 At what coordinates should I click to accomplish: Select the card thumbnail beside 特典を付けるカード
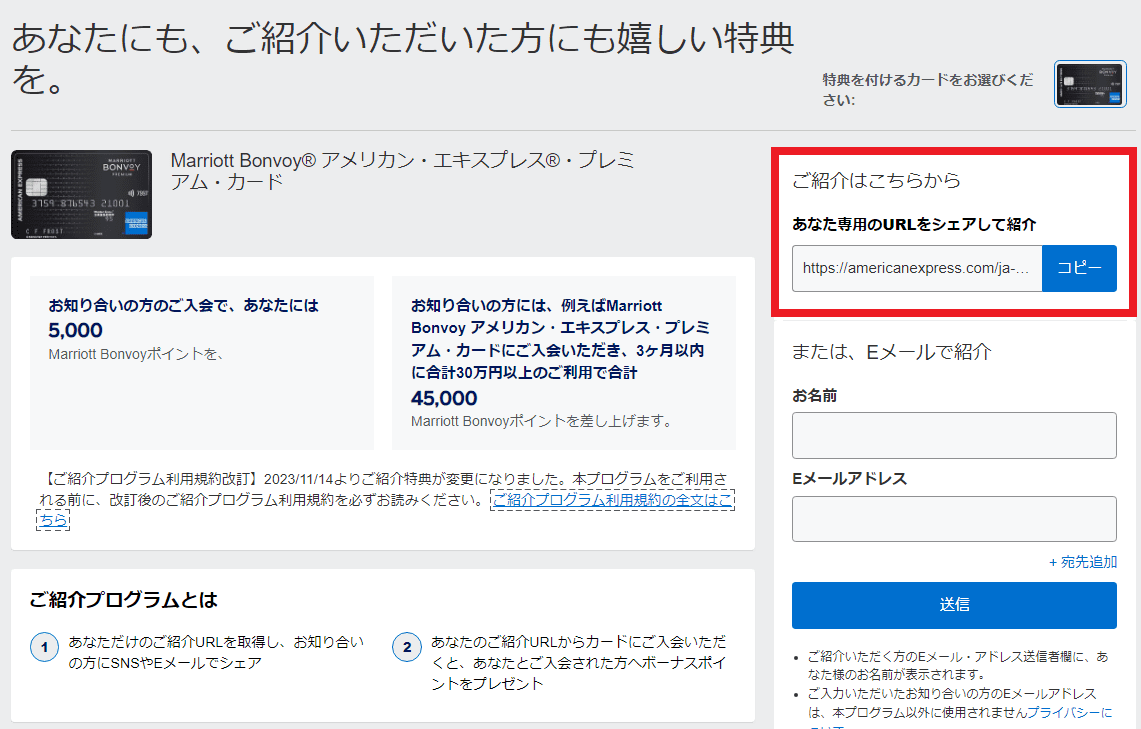point(1090,84)
